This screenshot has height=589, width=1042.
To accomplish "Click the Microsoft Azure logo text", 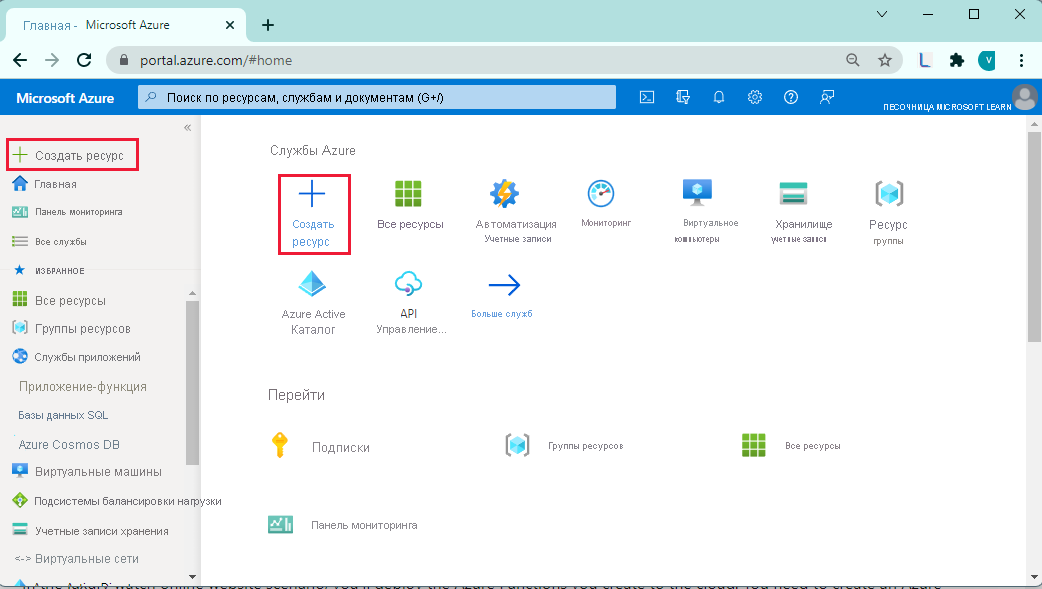I will 65,98.
